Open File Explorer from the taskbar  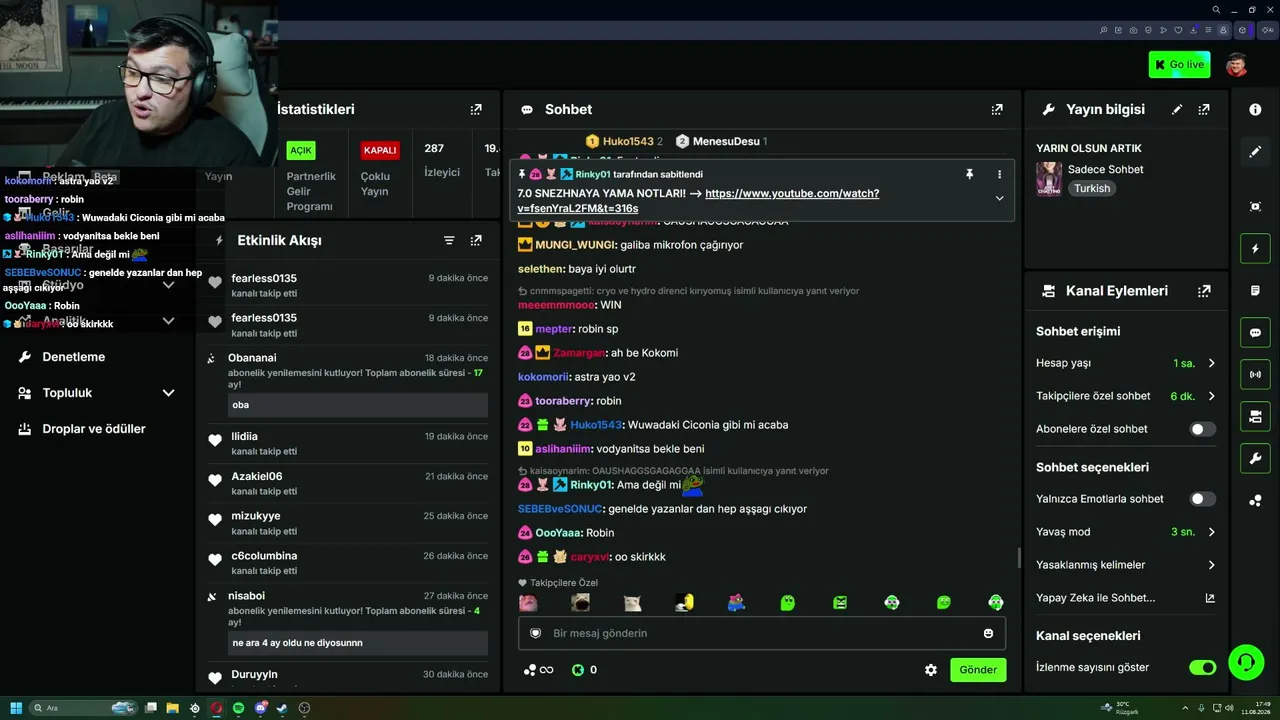tap(172, 708)
